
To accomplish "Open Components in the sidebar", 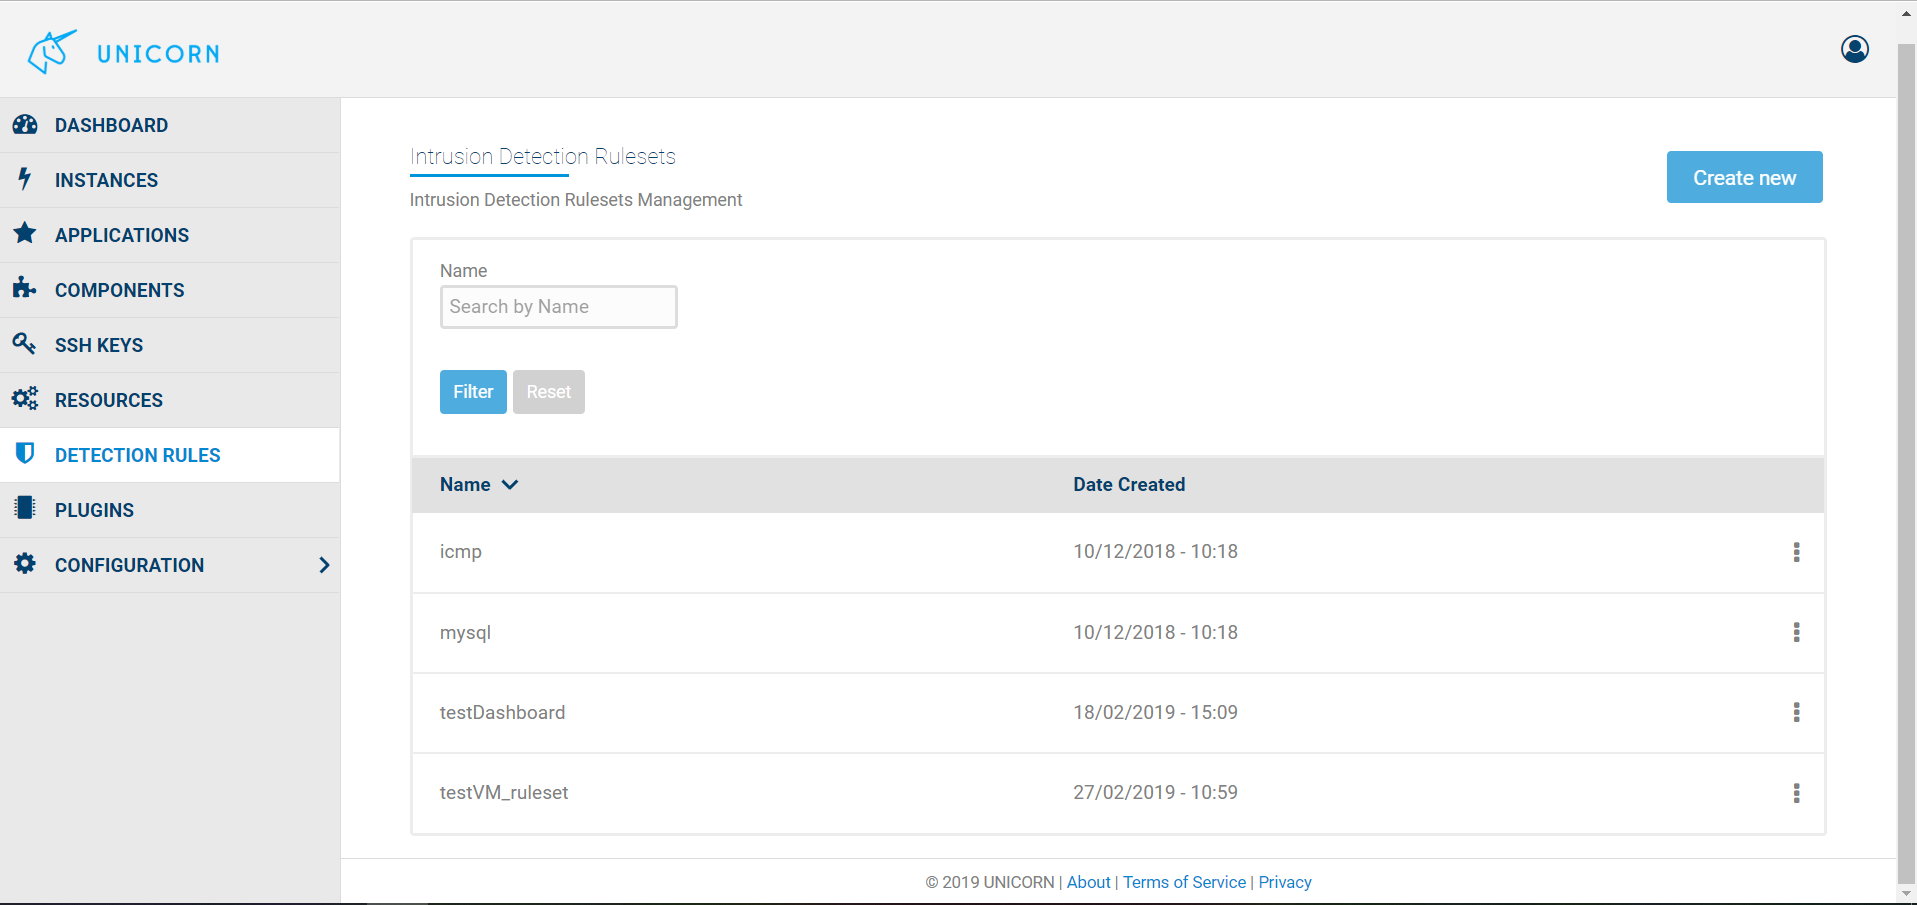I will tap(170, 290).
